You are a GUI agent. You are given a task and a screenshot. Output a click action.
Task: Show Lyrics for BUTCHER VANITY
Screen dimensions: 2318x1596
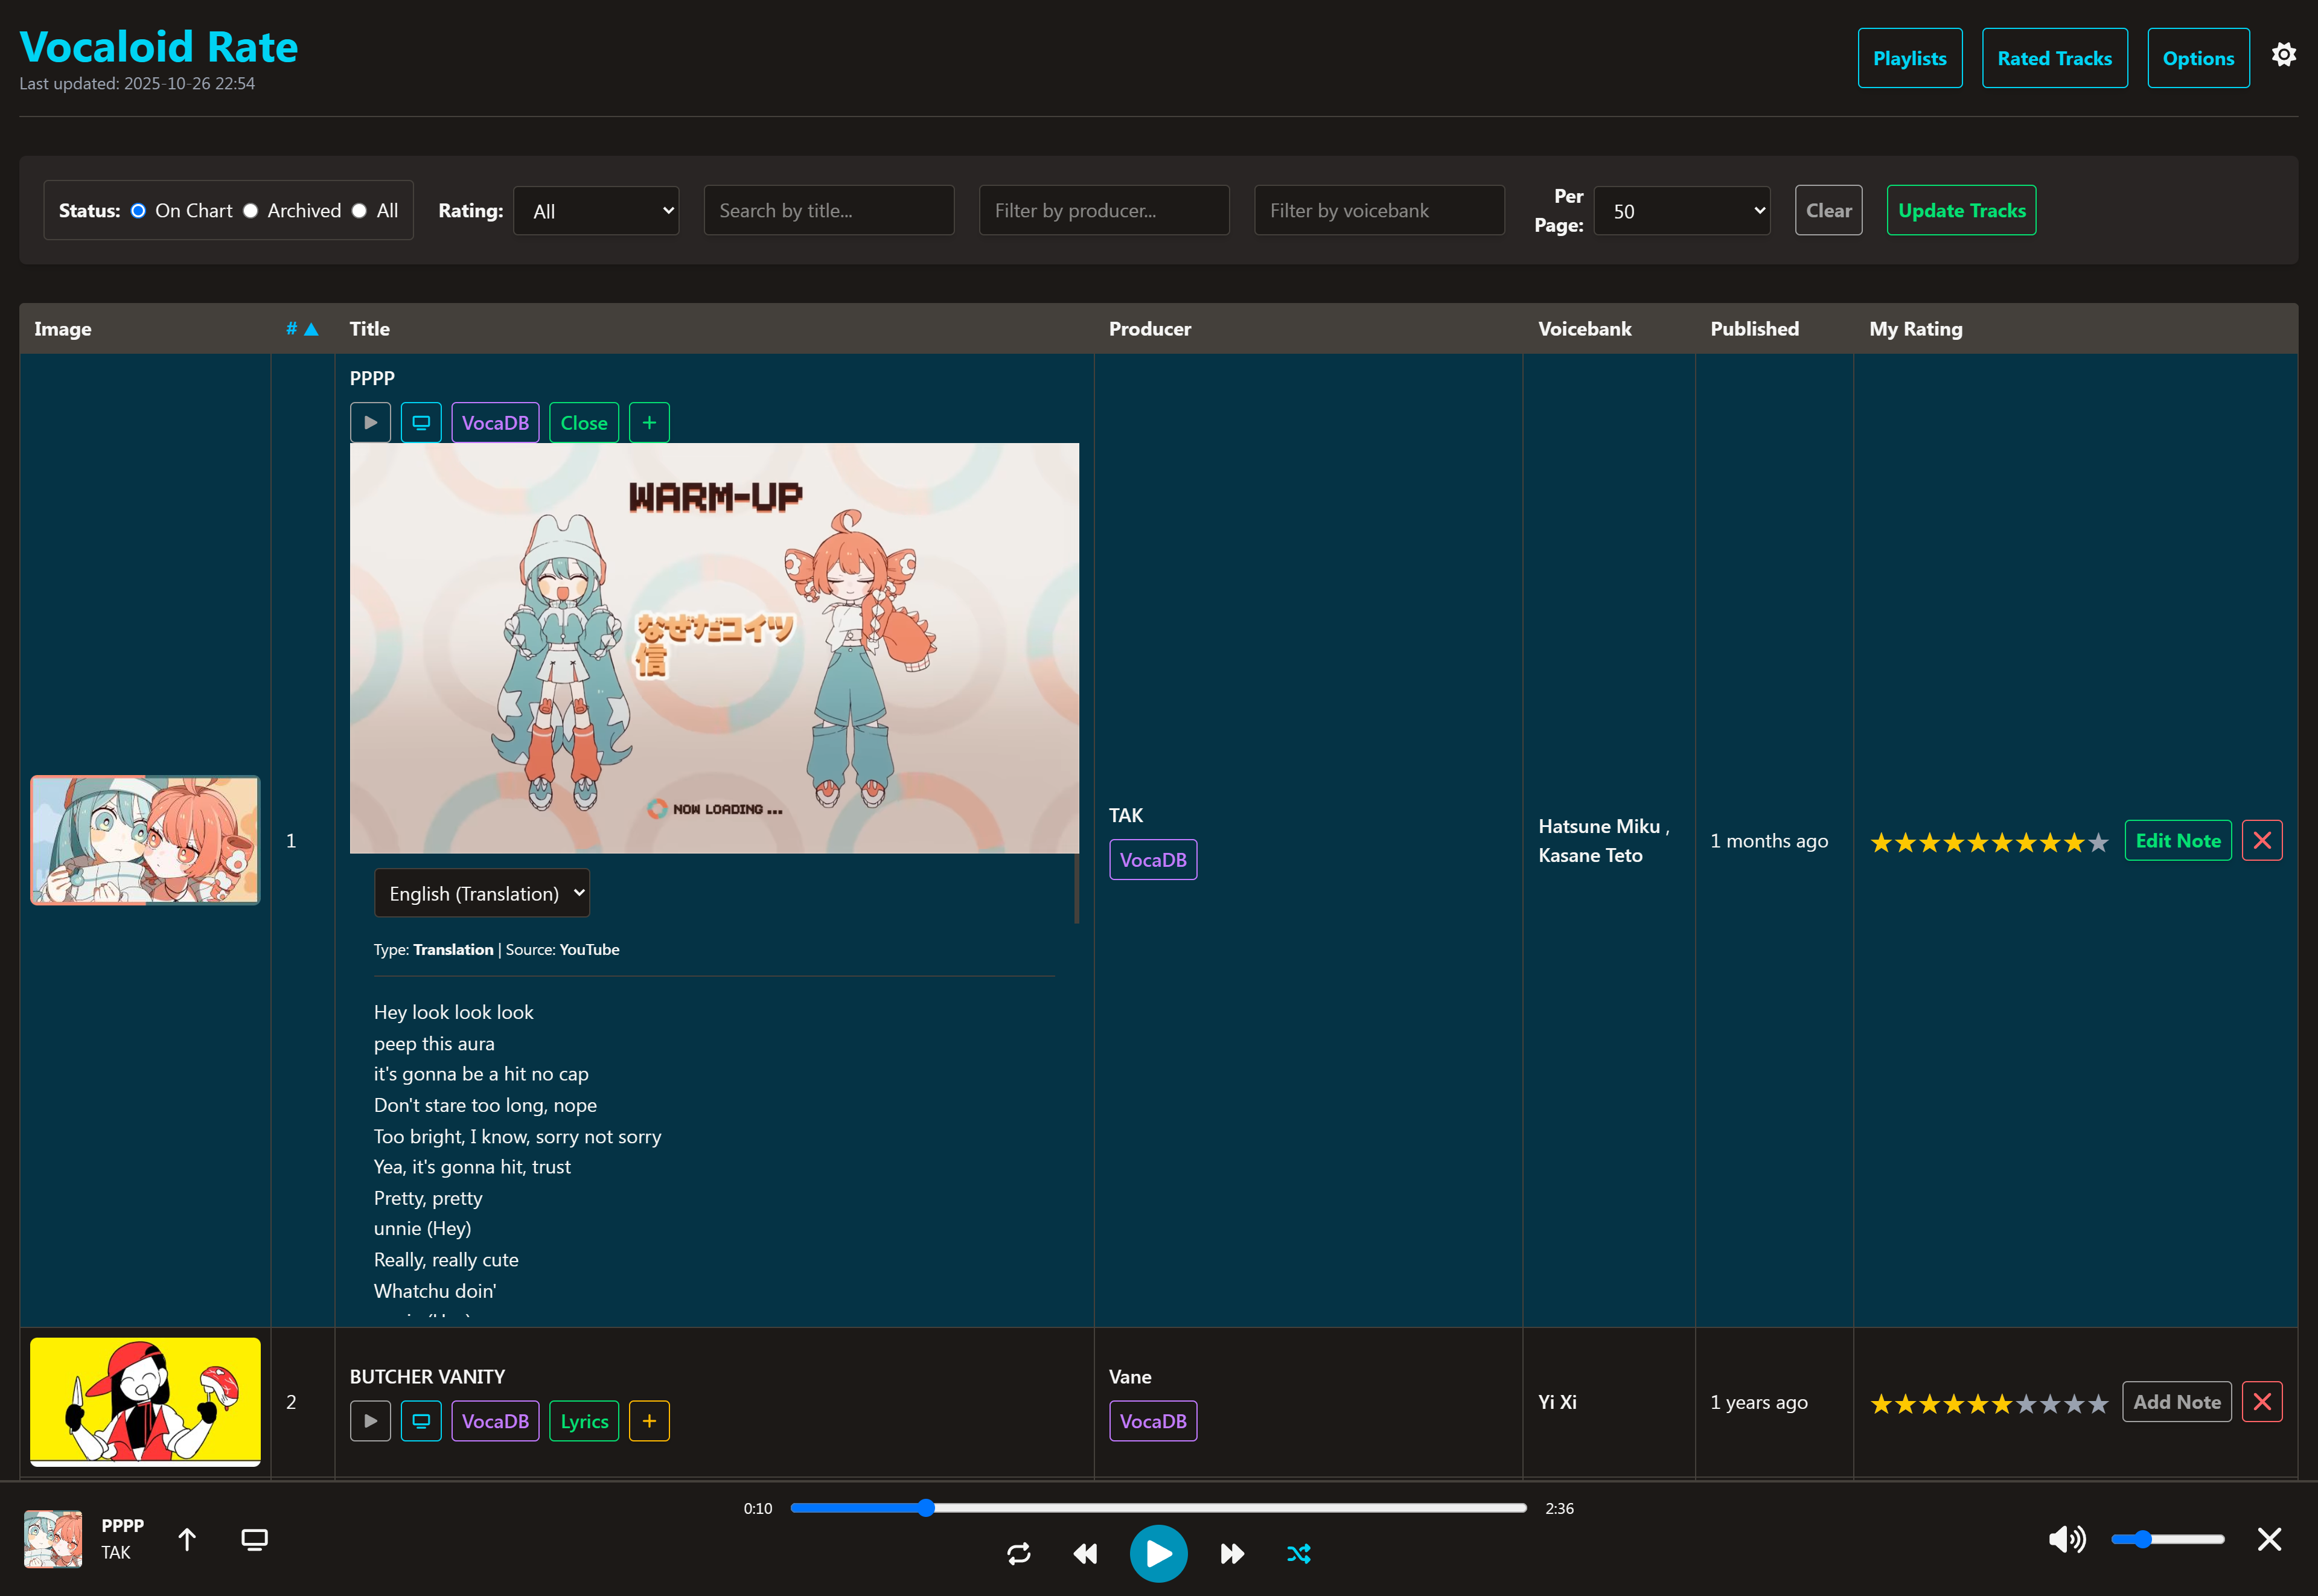pos(584,1421)
